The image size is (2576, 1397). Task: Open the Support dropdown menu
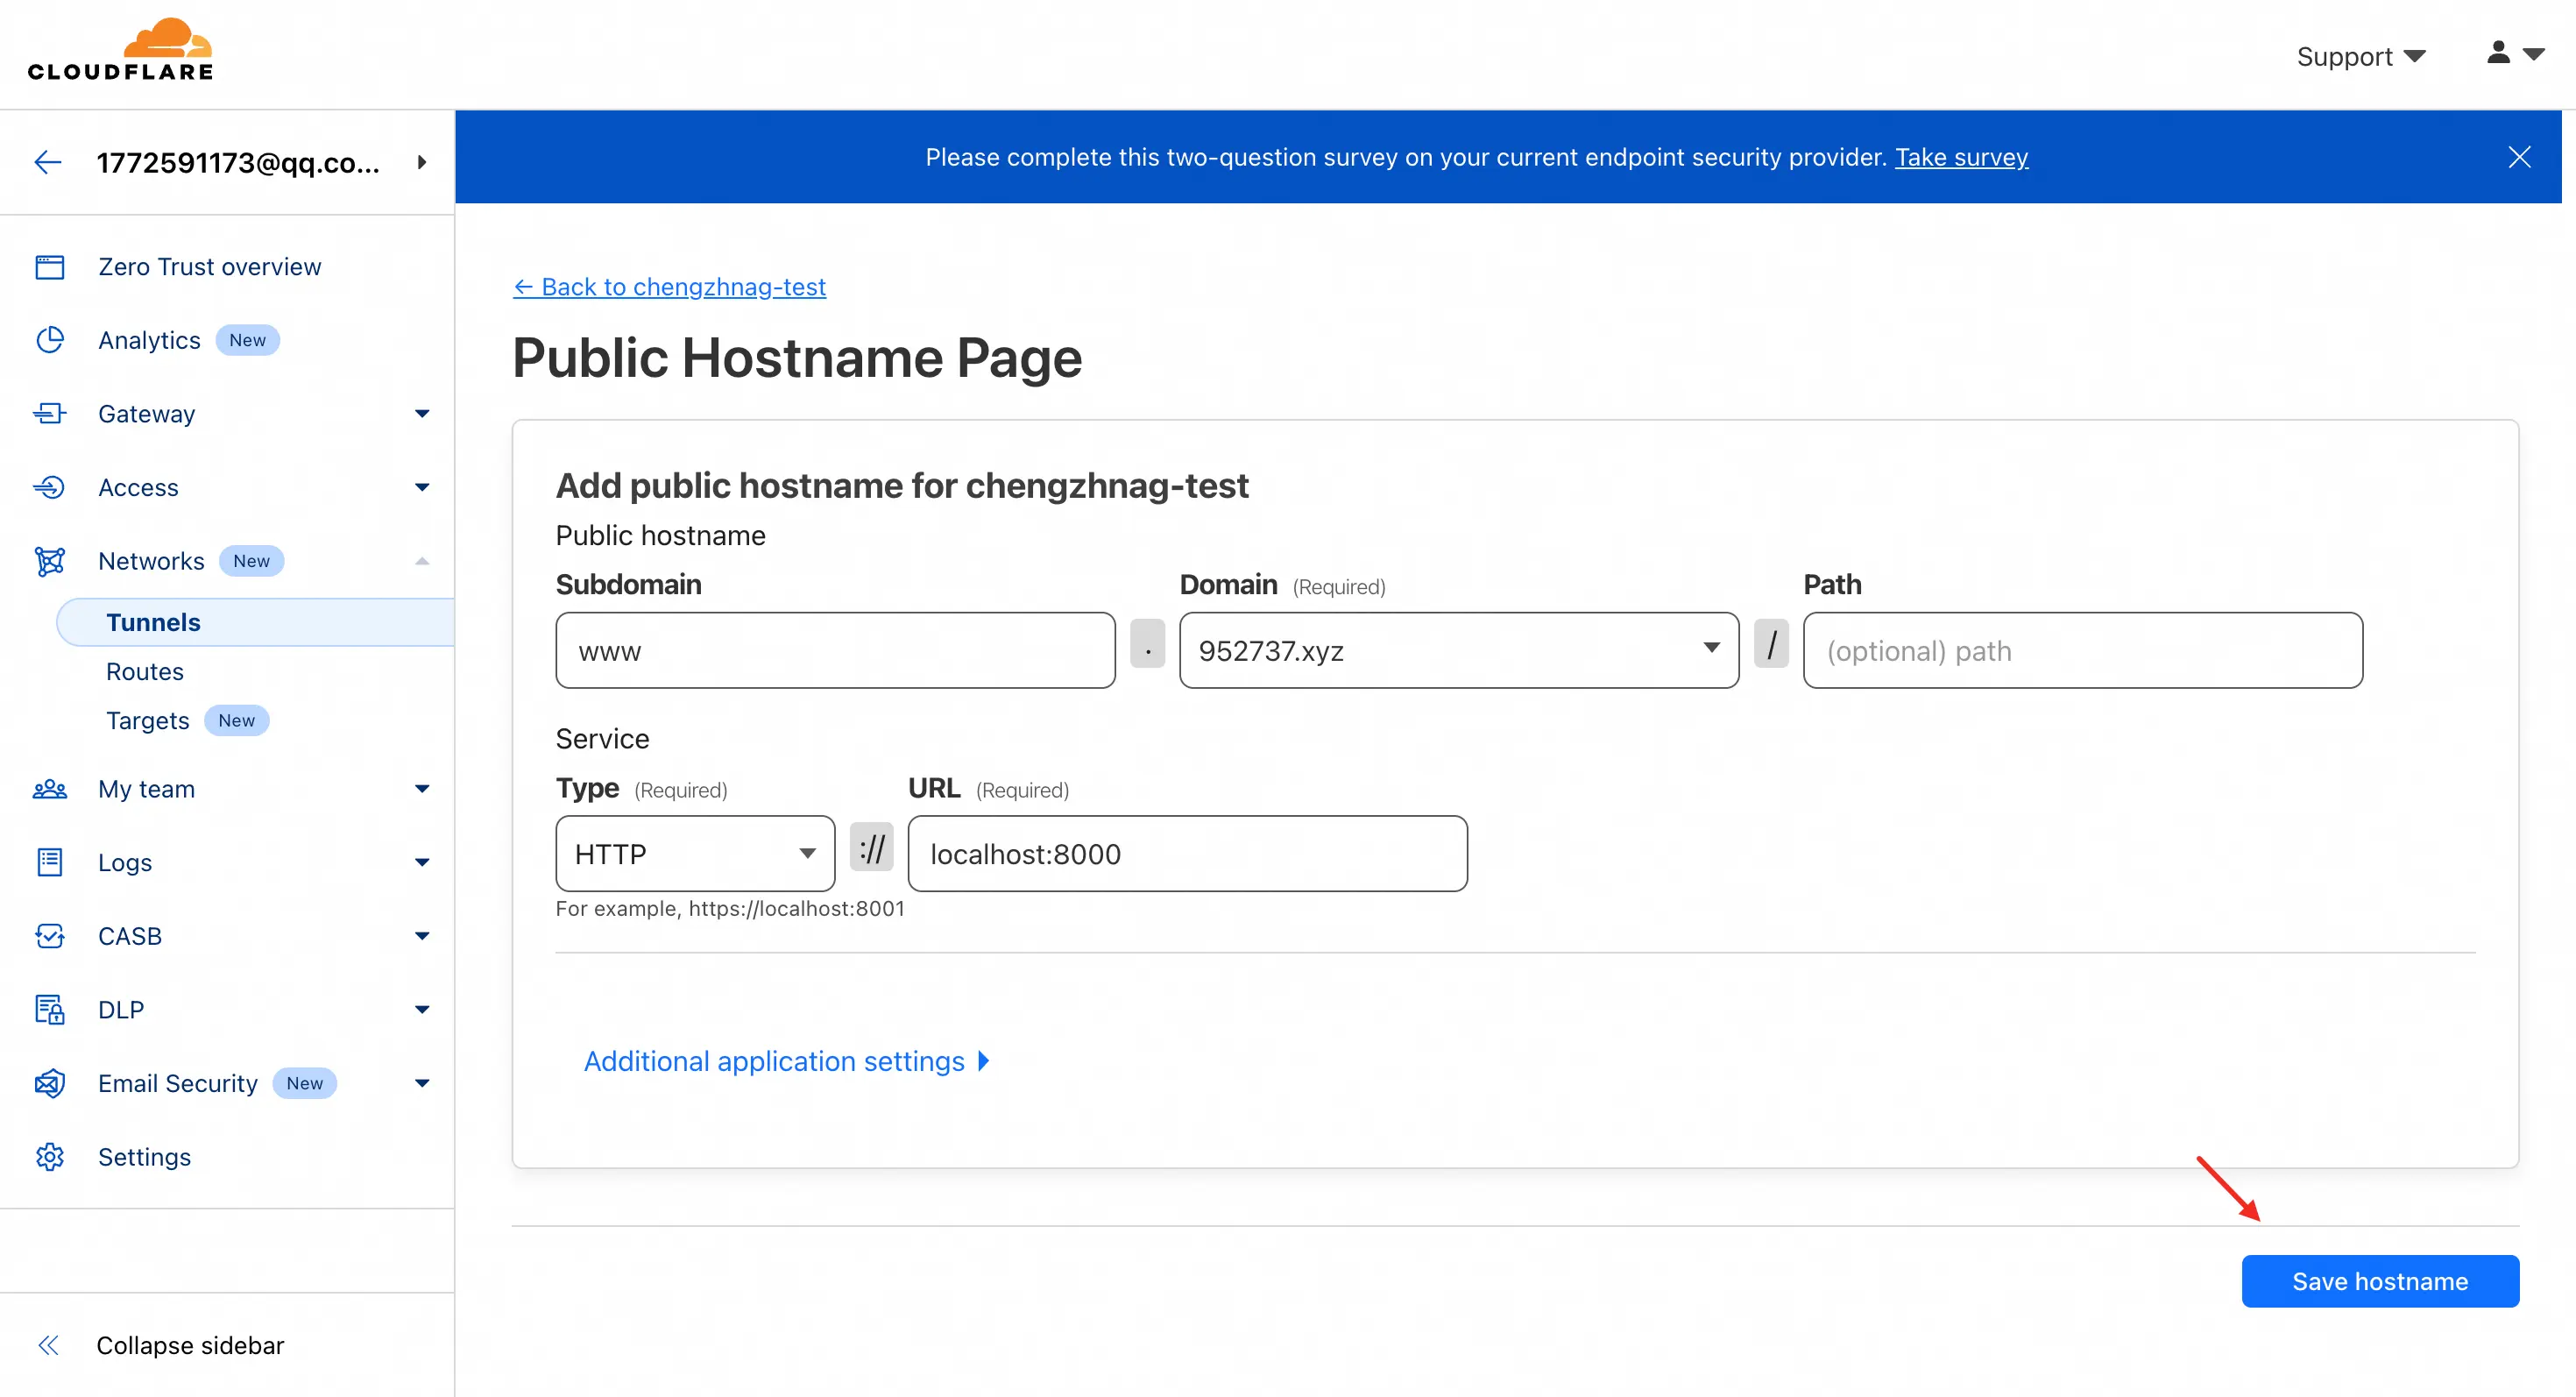2361,57
